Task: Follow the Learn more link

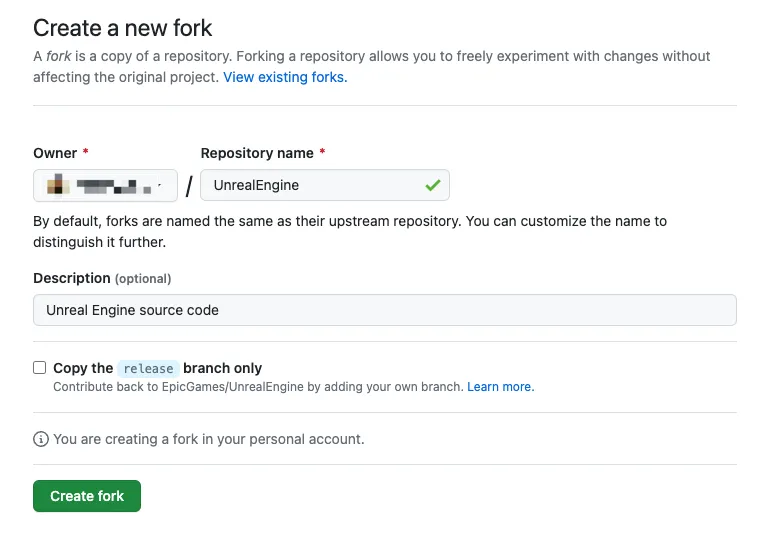Action: [500, 387]
